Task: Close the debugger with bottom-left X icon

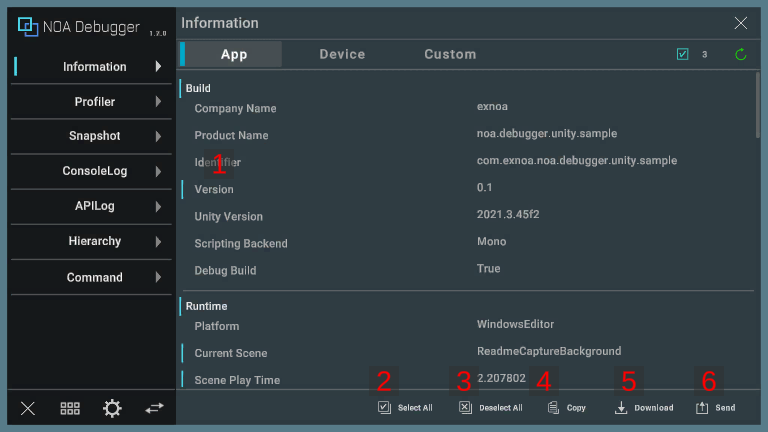Action: pyautogui.click(x=28, y=408)
